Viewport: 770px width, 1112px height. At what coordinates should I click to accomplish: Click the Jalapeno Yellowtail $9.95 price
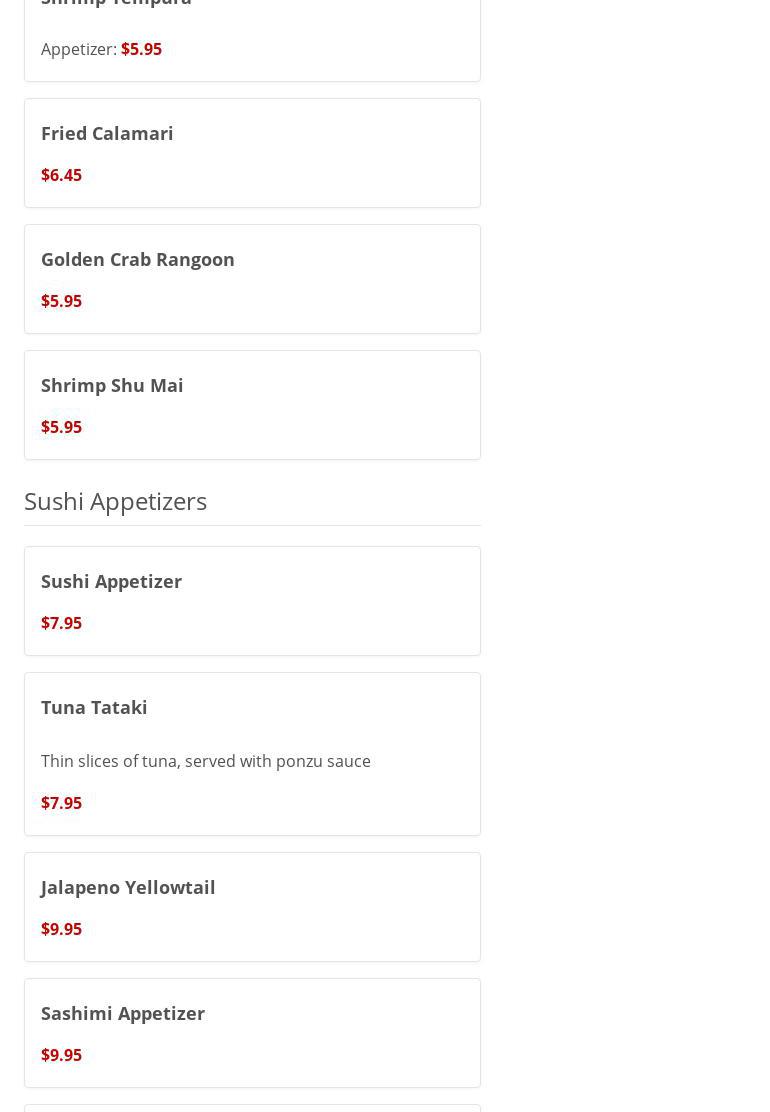pos(61,929)
